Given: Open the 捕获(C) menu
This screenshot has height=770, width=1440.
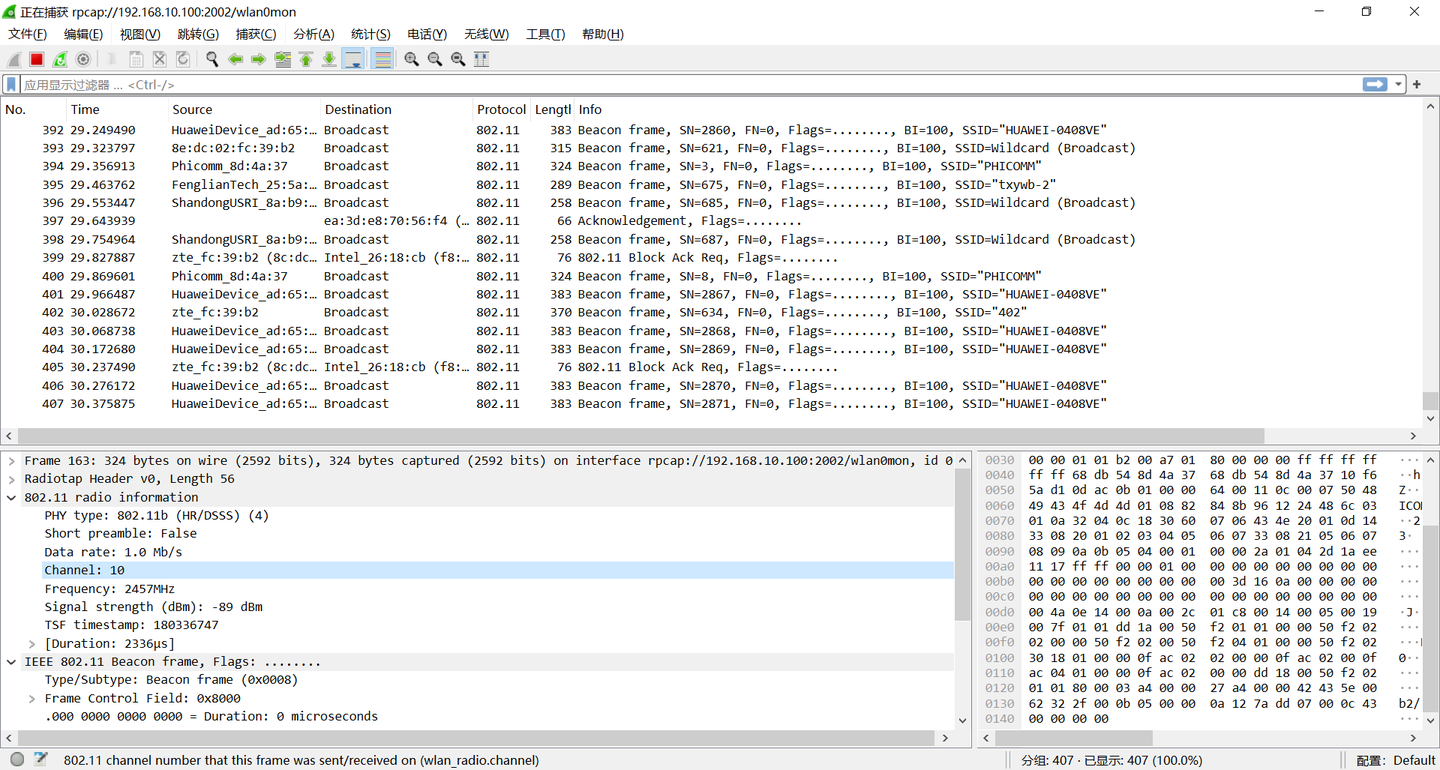Looking at the screenshot, I should (255, 34).
